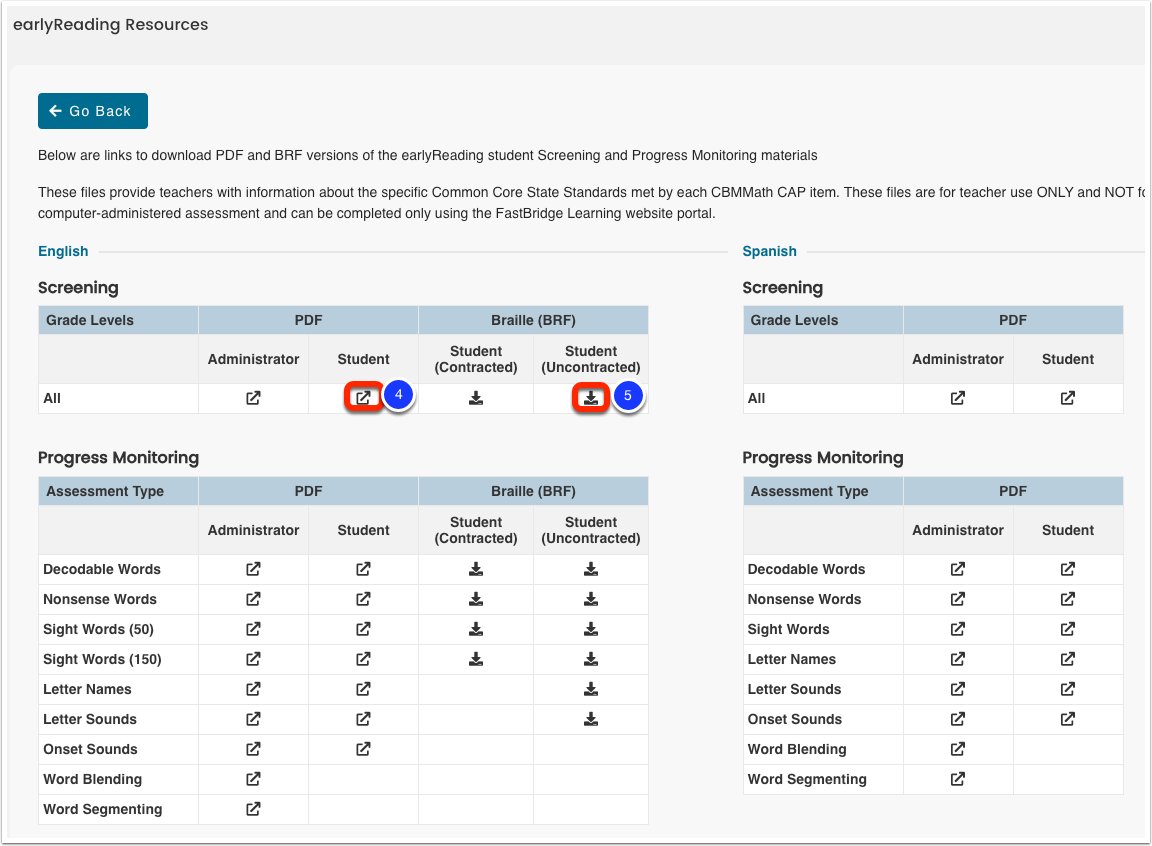Screen dimensions: 1152x846
Task: Open Spanish Onset Sounds Student PDF
Action: (1068, 720)
